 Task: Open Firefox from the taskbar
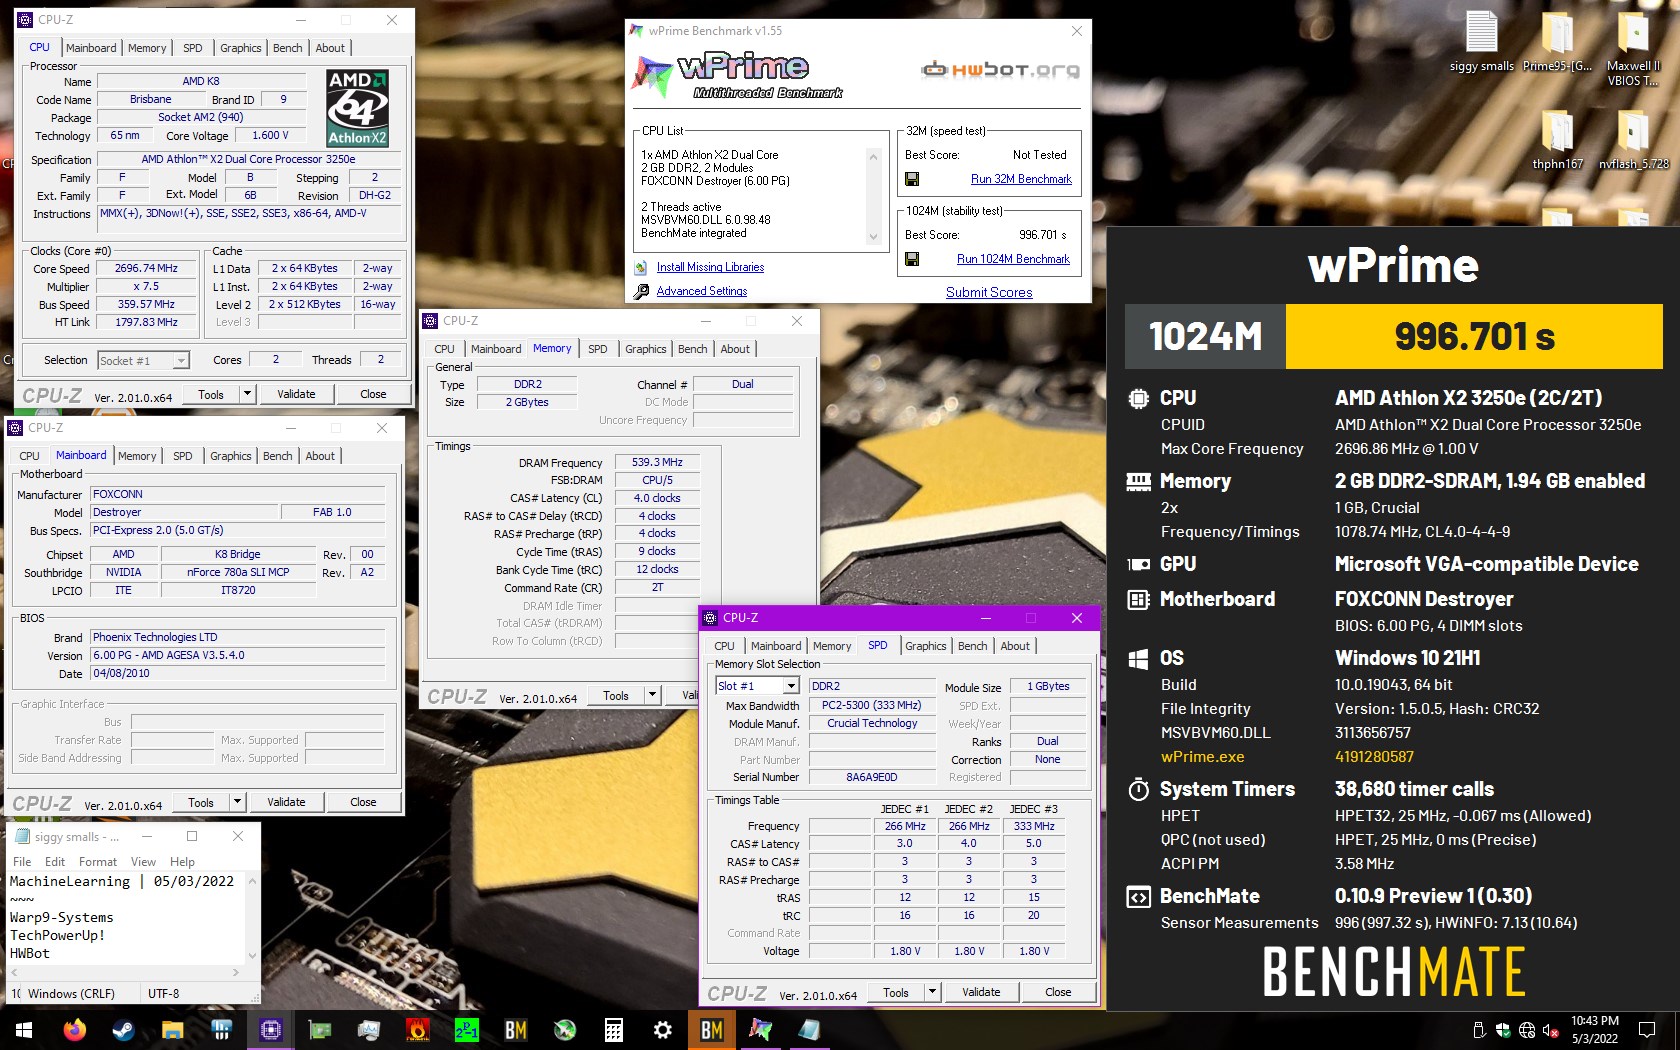pyautogui.click(x=74, y=1029)
